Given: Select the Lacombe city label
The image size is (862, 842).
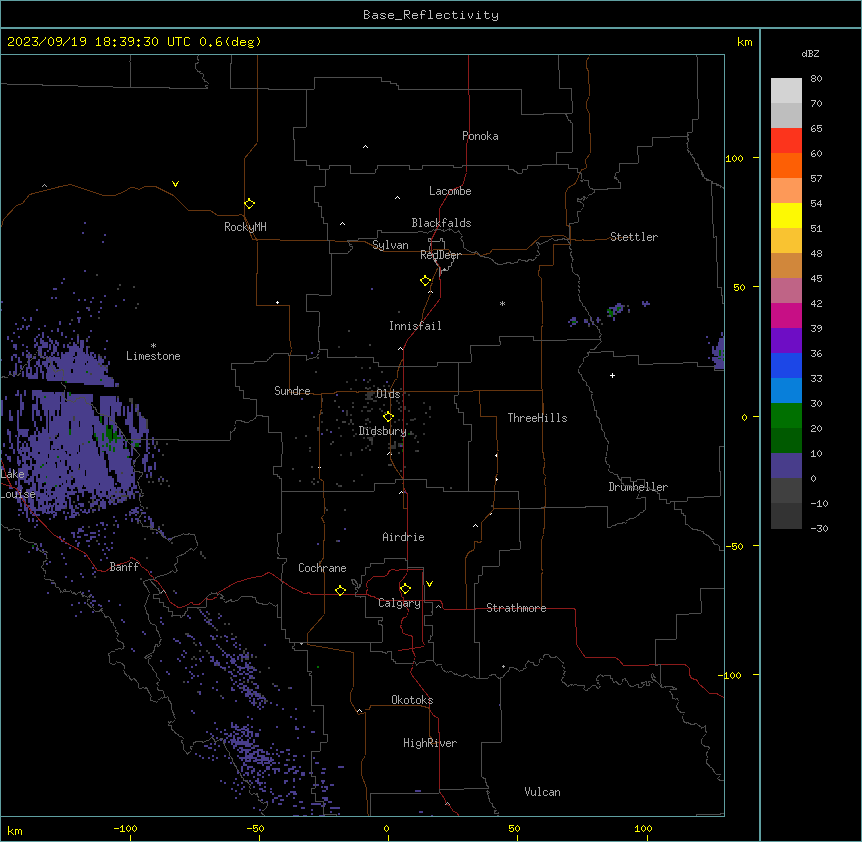Looking at the screenshot, I should (450, 191).
